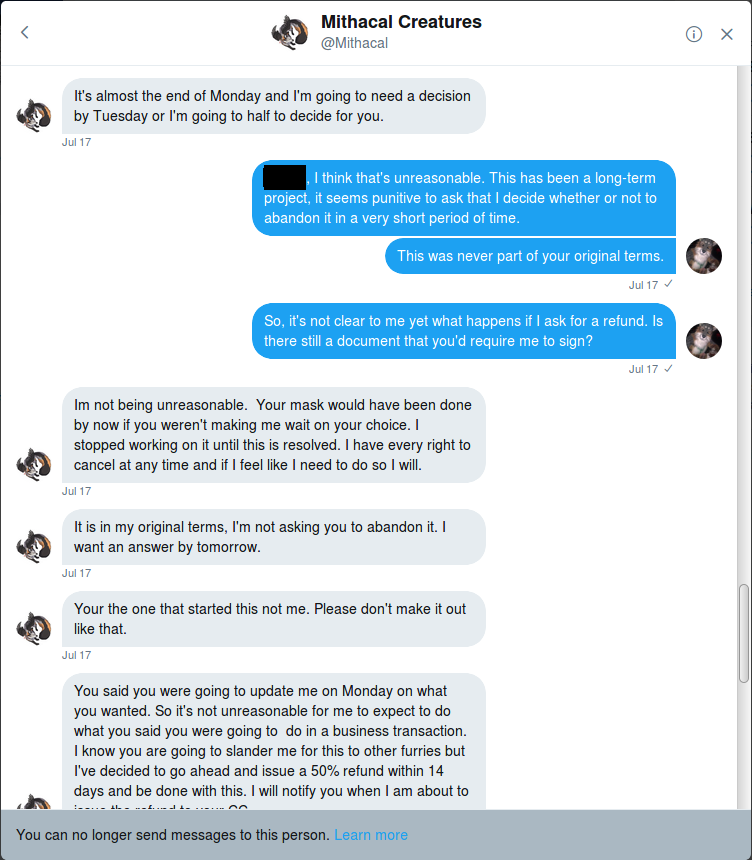Click avatar next to 'answer by tomorrow' message
This screenshot has height=860, width=752.
(34, 547)
